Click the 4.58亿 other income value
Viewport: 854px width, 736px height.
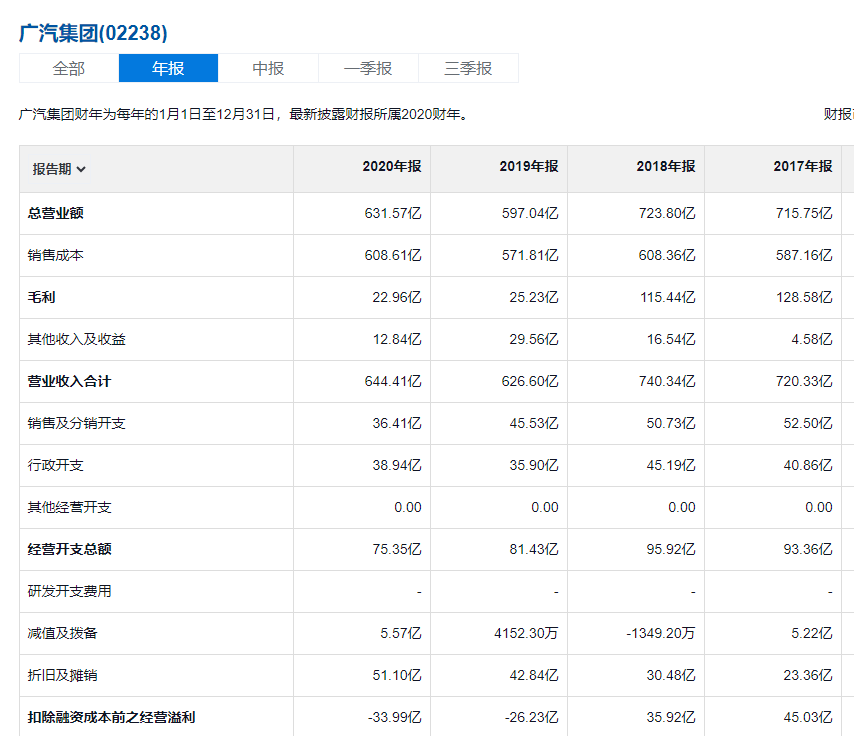[x=812, y=339]
